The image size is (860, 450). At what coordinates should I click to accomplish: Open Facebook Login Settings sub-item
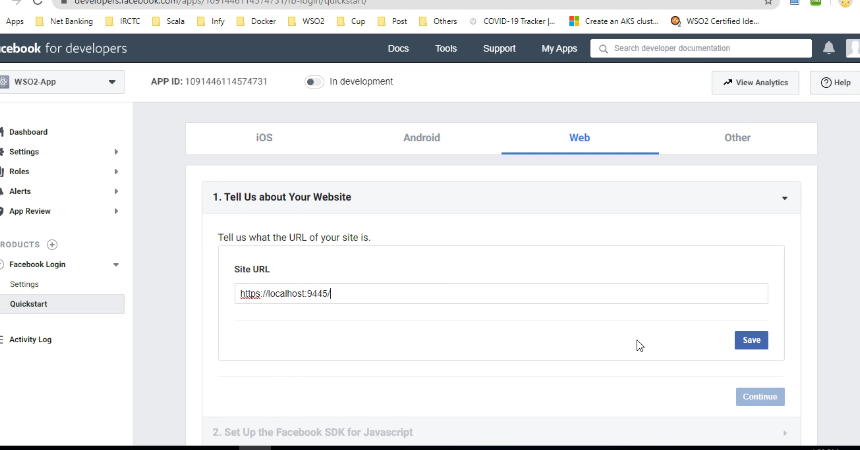point(24,284)
